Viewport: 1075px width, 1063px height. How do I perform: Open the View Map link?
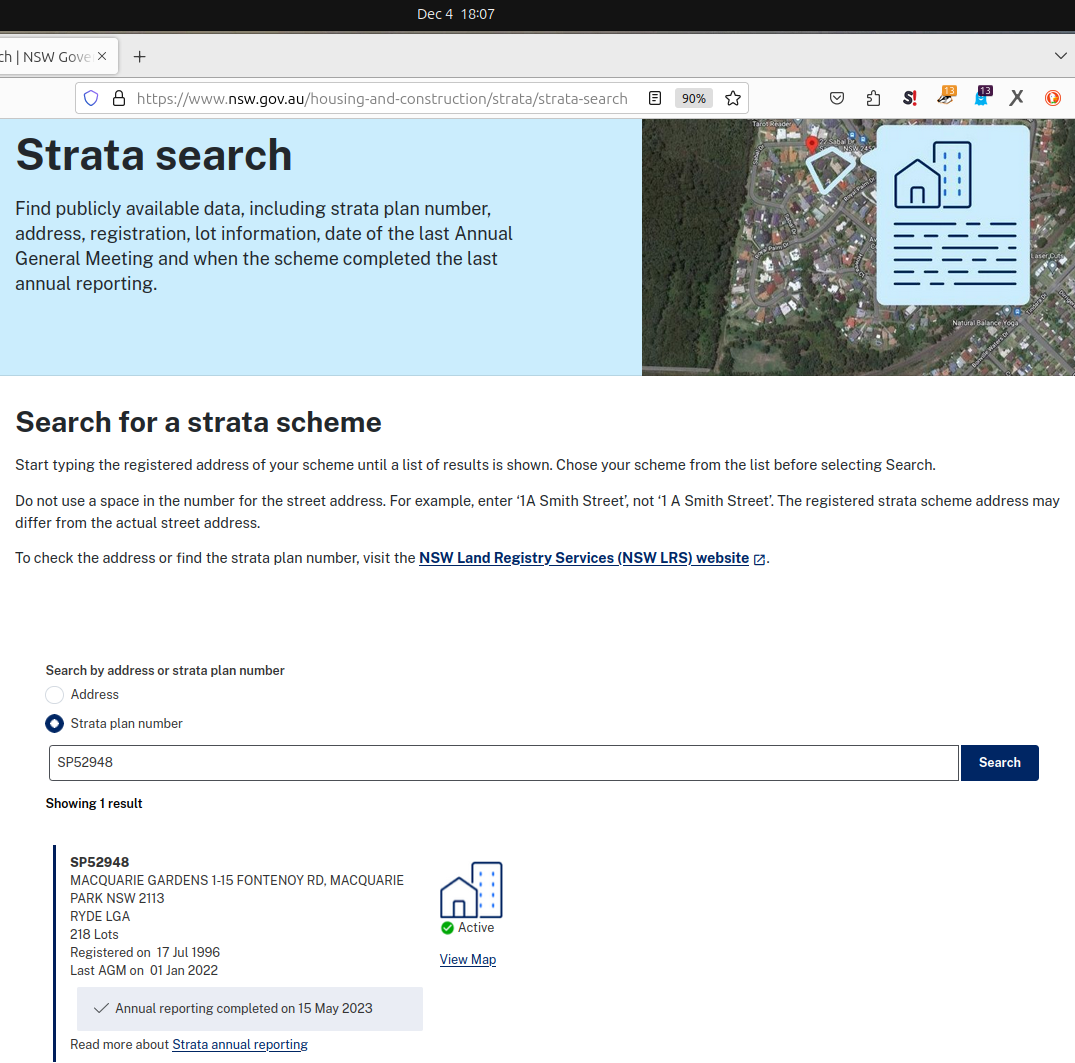(x=468, y=960)
